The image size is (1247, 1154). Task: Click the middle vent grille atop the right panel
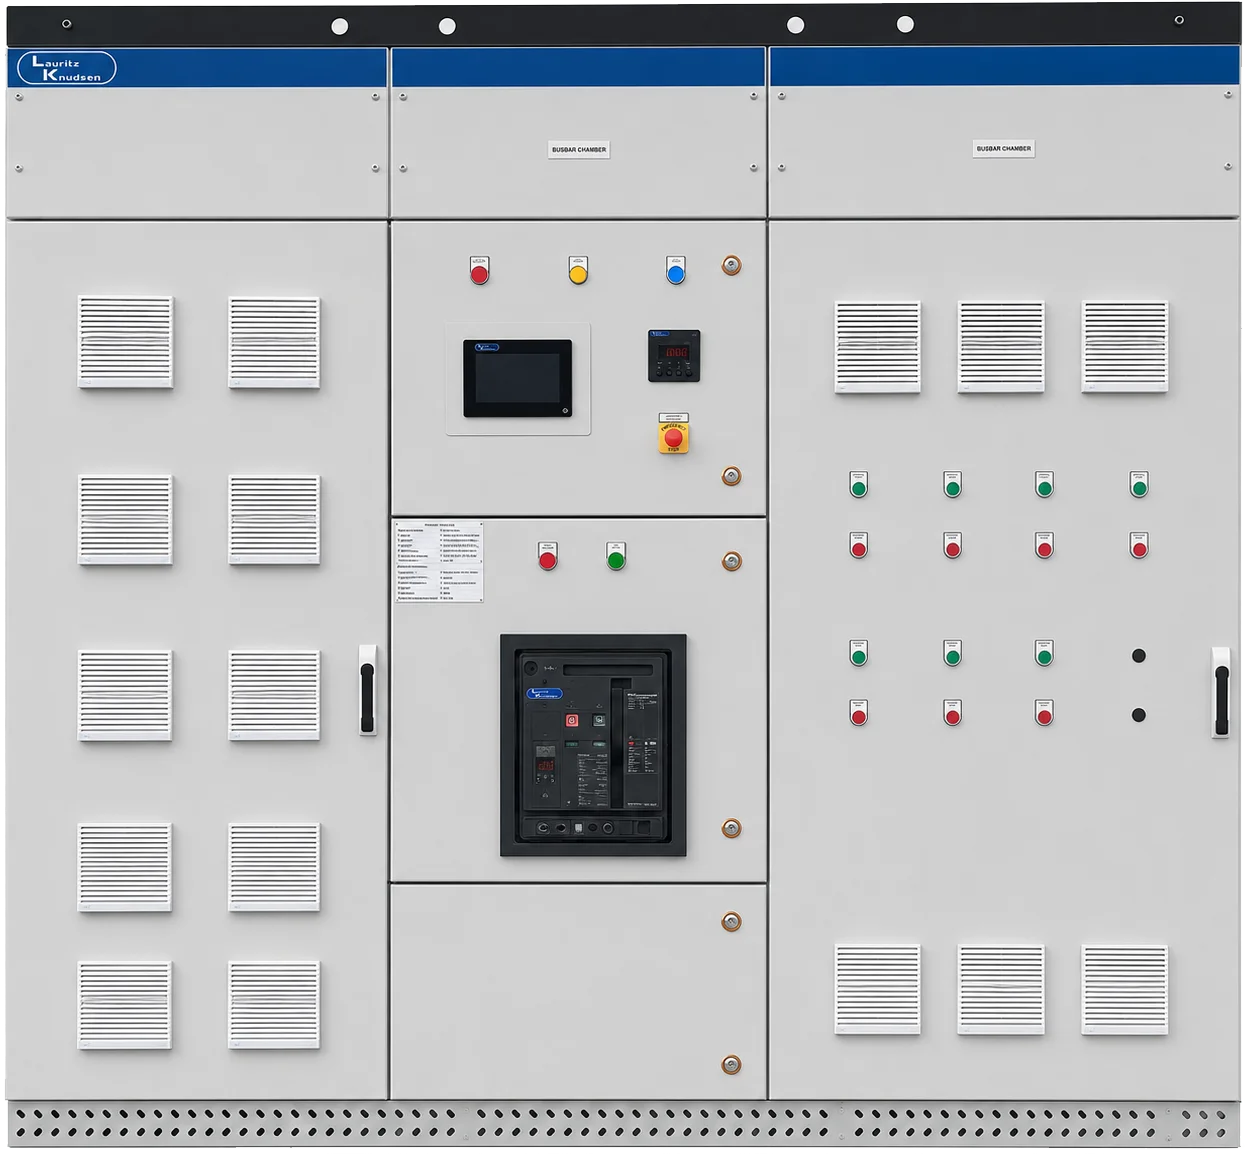pyautogui.click(x=1001, y=347)
